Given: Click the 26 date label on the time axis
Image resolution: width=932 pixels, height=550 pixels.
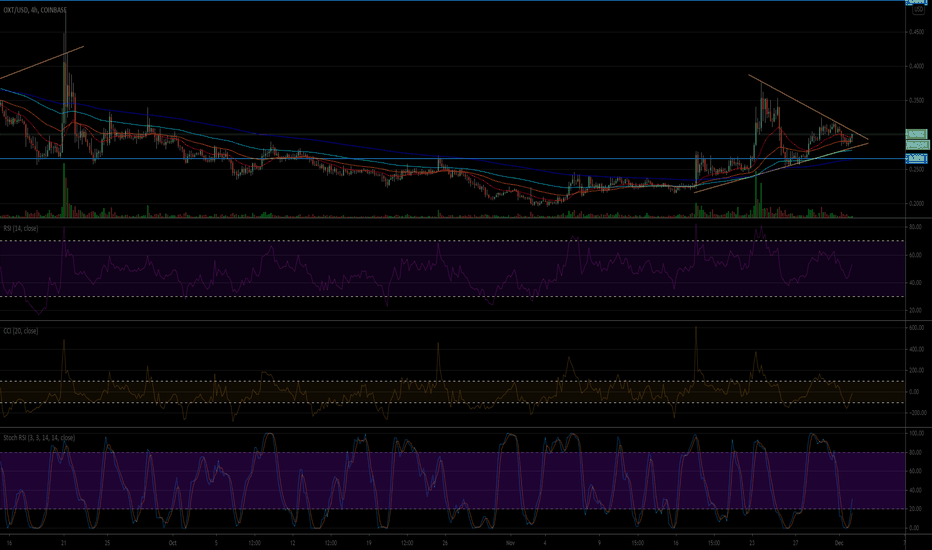Looking at the screenshot, I should (445, 543).
